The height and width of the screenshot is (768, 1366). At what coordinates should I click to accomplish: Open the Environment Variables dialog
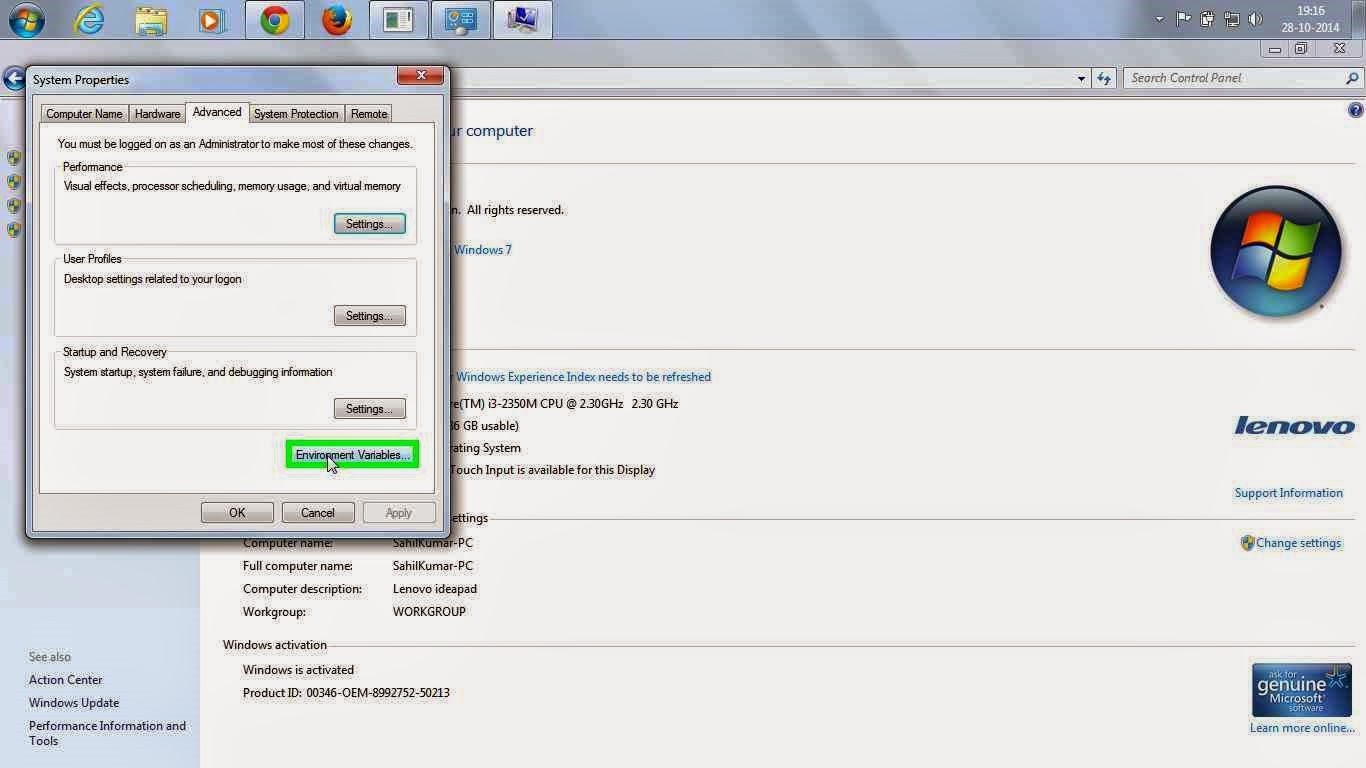352,455
